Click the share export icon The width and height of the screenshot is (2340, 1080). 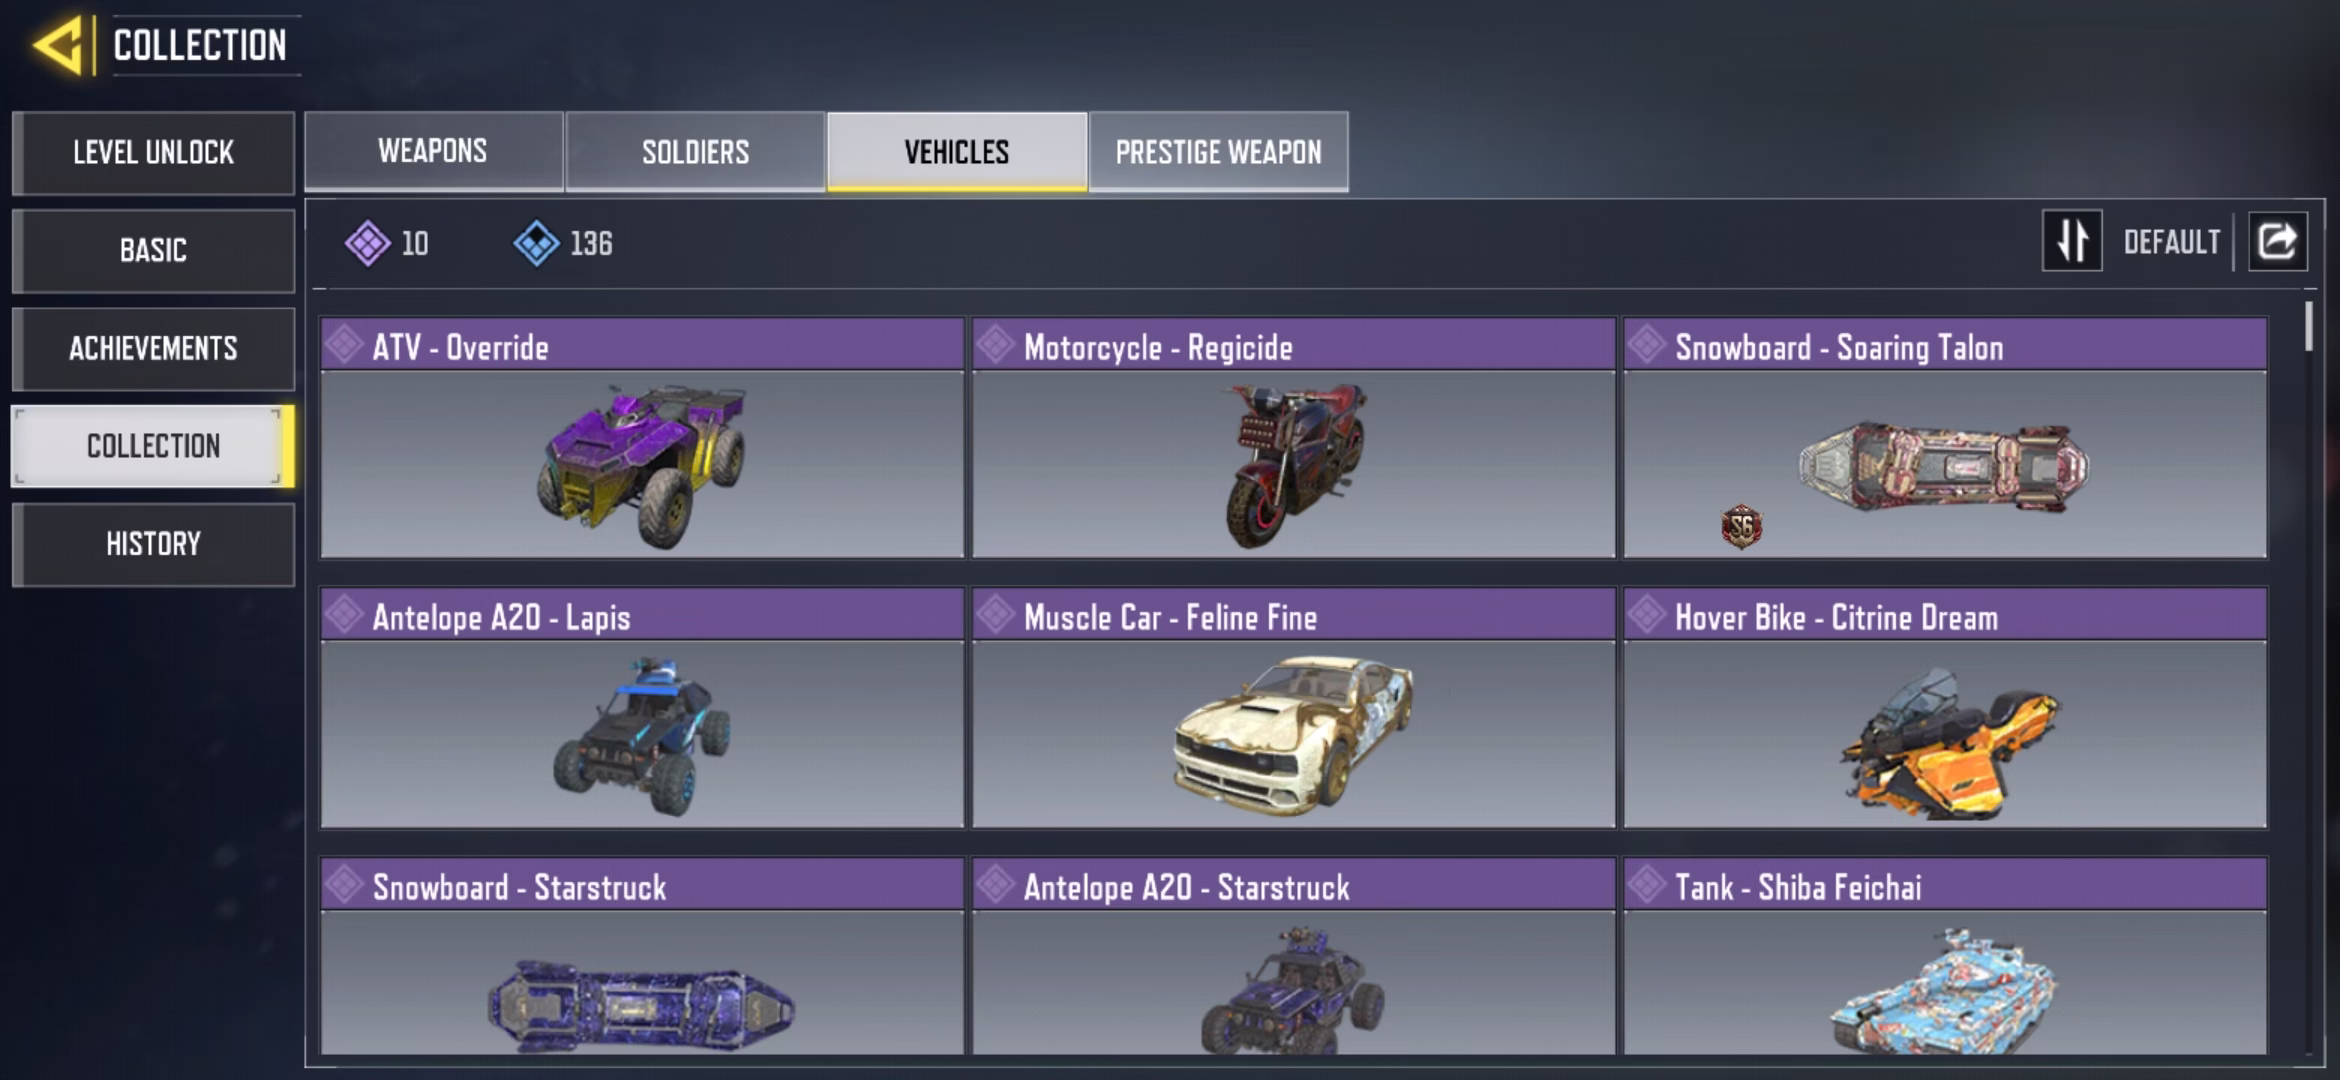click(x=2278, y=241)
